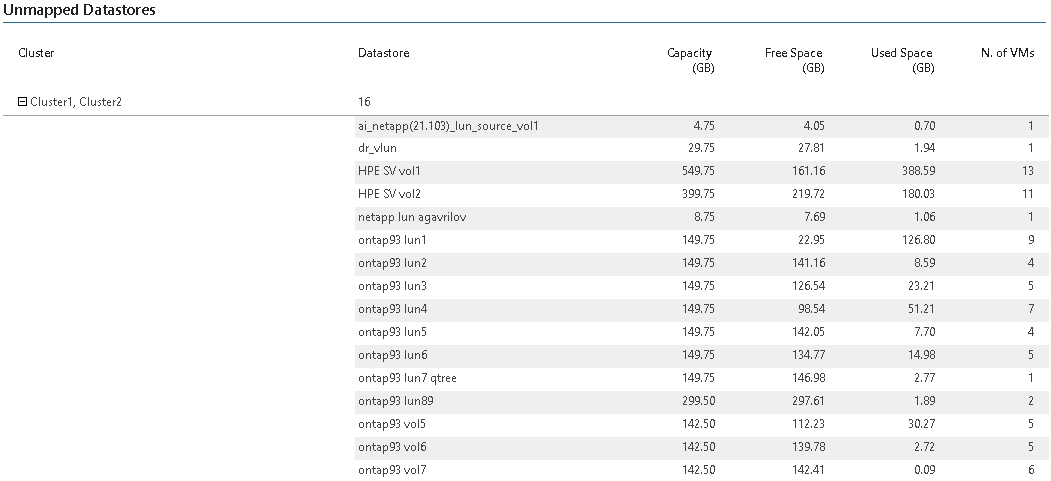
Task: Click the Datastore column header
Action: [383, 53]
